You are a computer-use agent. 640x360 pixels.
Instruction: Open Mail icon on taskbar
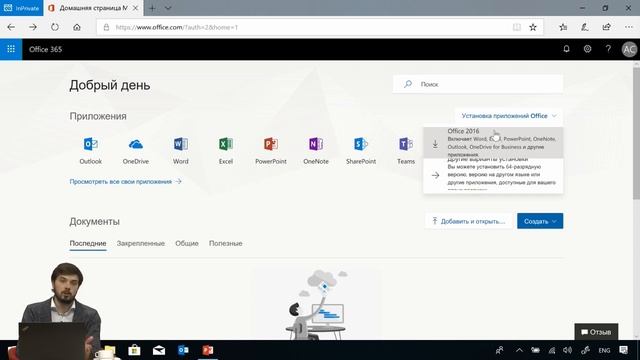[159, 350]
